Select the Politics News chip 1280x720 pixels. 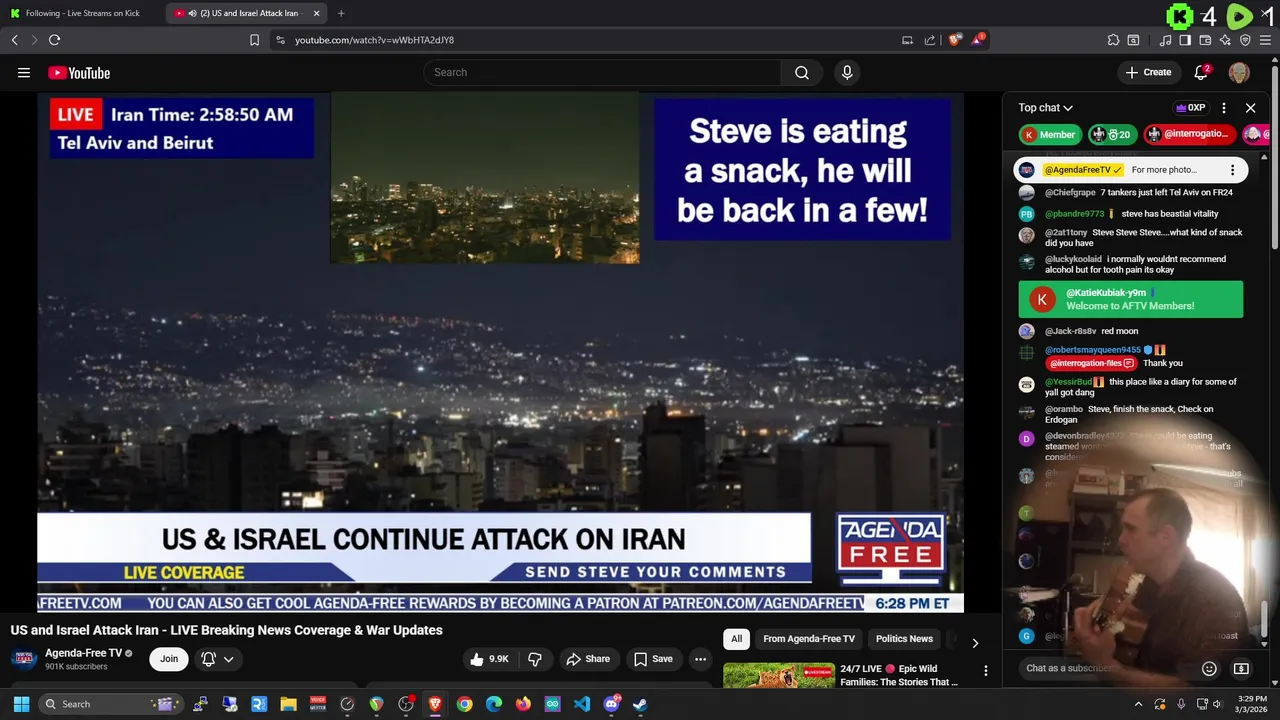click(904, 639)
